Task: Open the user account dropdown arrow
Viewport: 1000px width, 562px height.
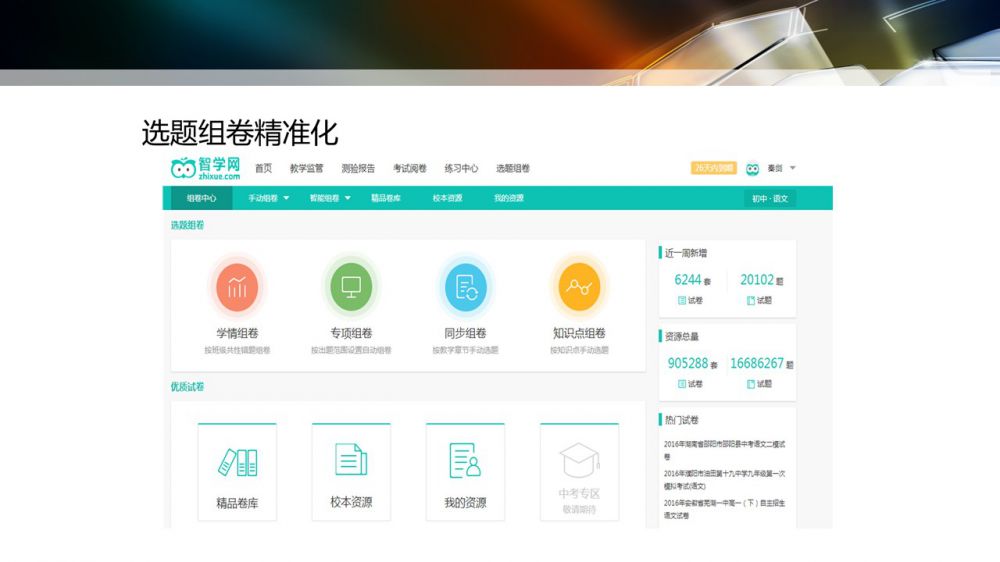Action: click(x=793, y=168)
